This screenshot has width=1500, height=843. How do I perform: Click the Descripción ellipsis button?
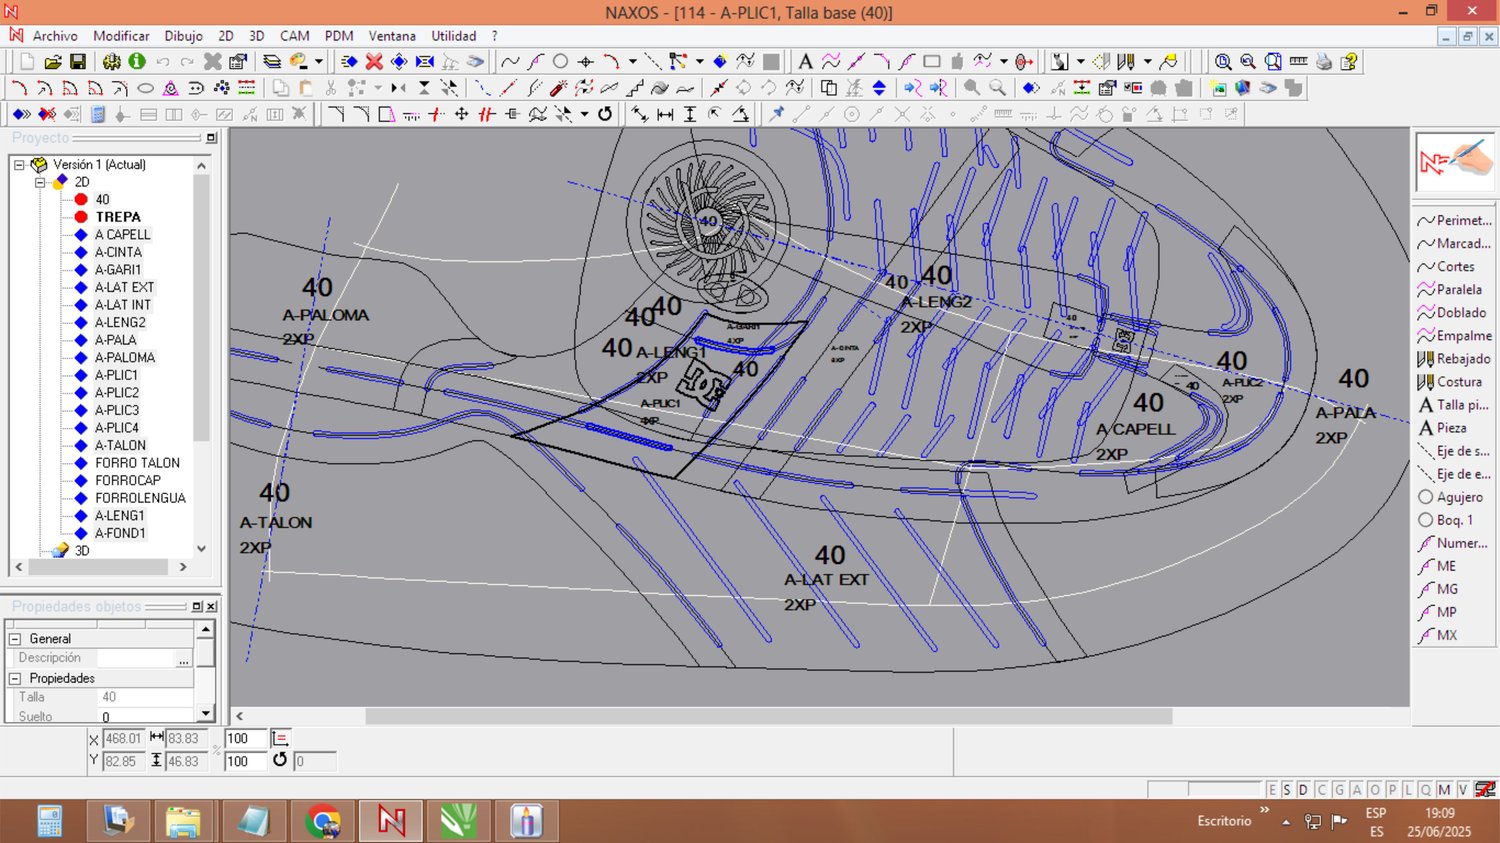[183, 659]
